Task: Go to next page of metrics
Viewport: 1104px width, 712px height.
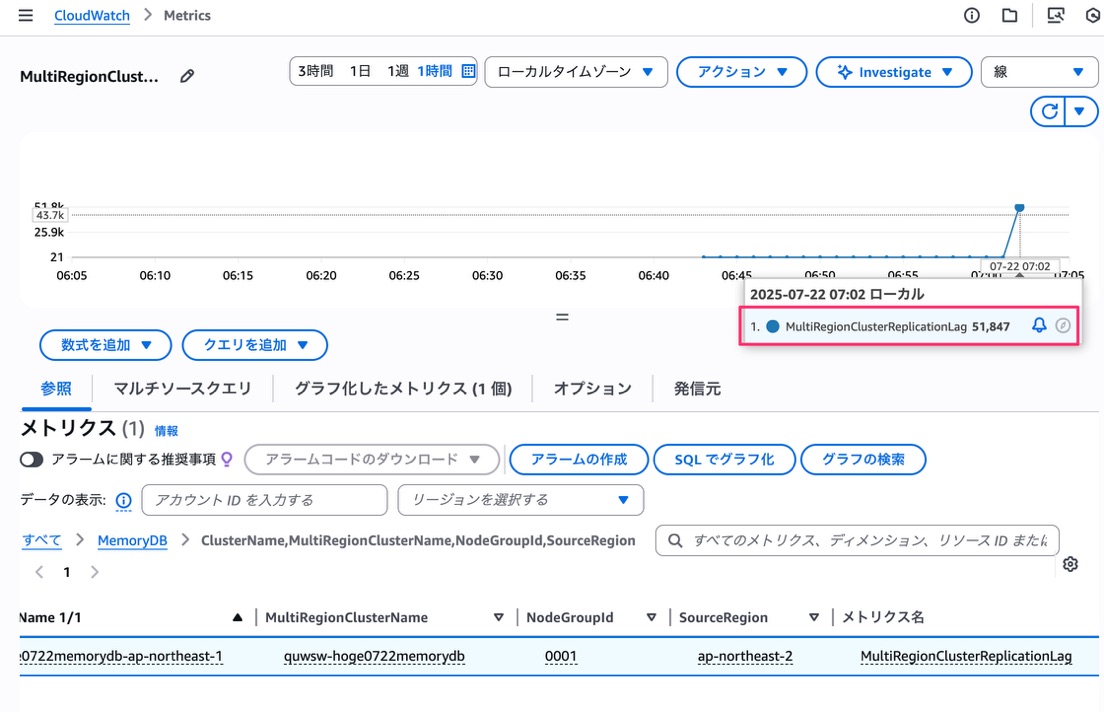Action: (94, 572)
